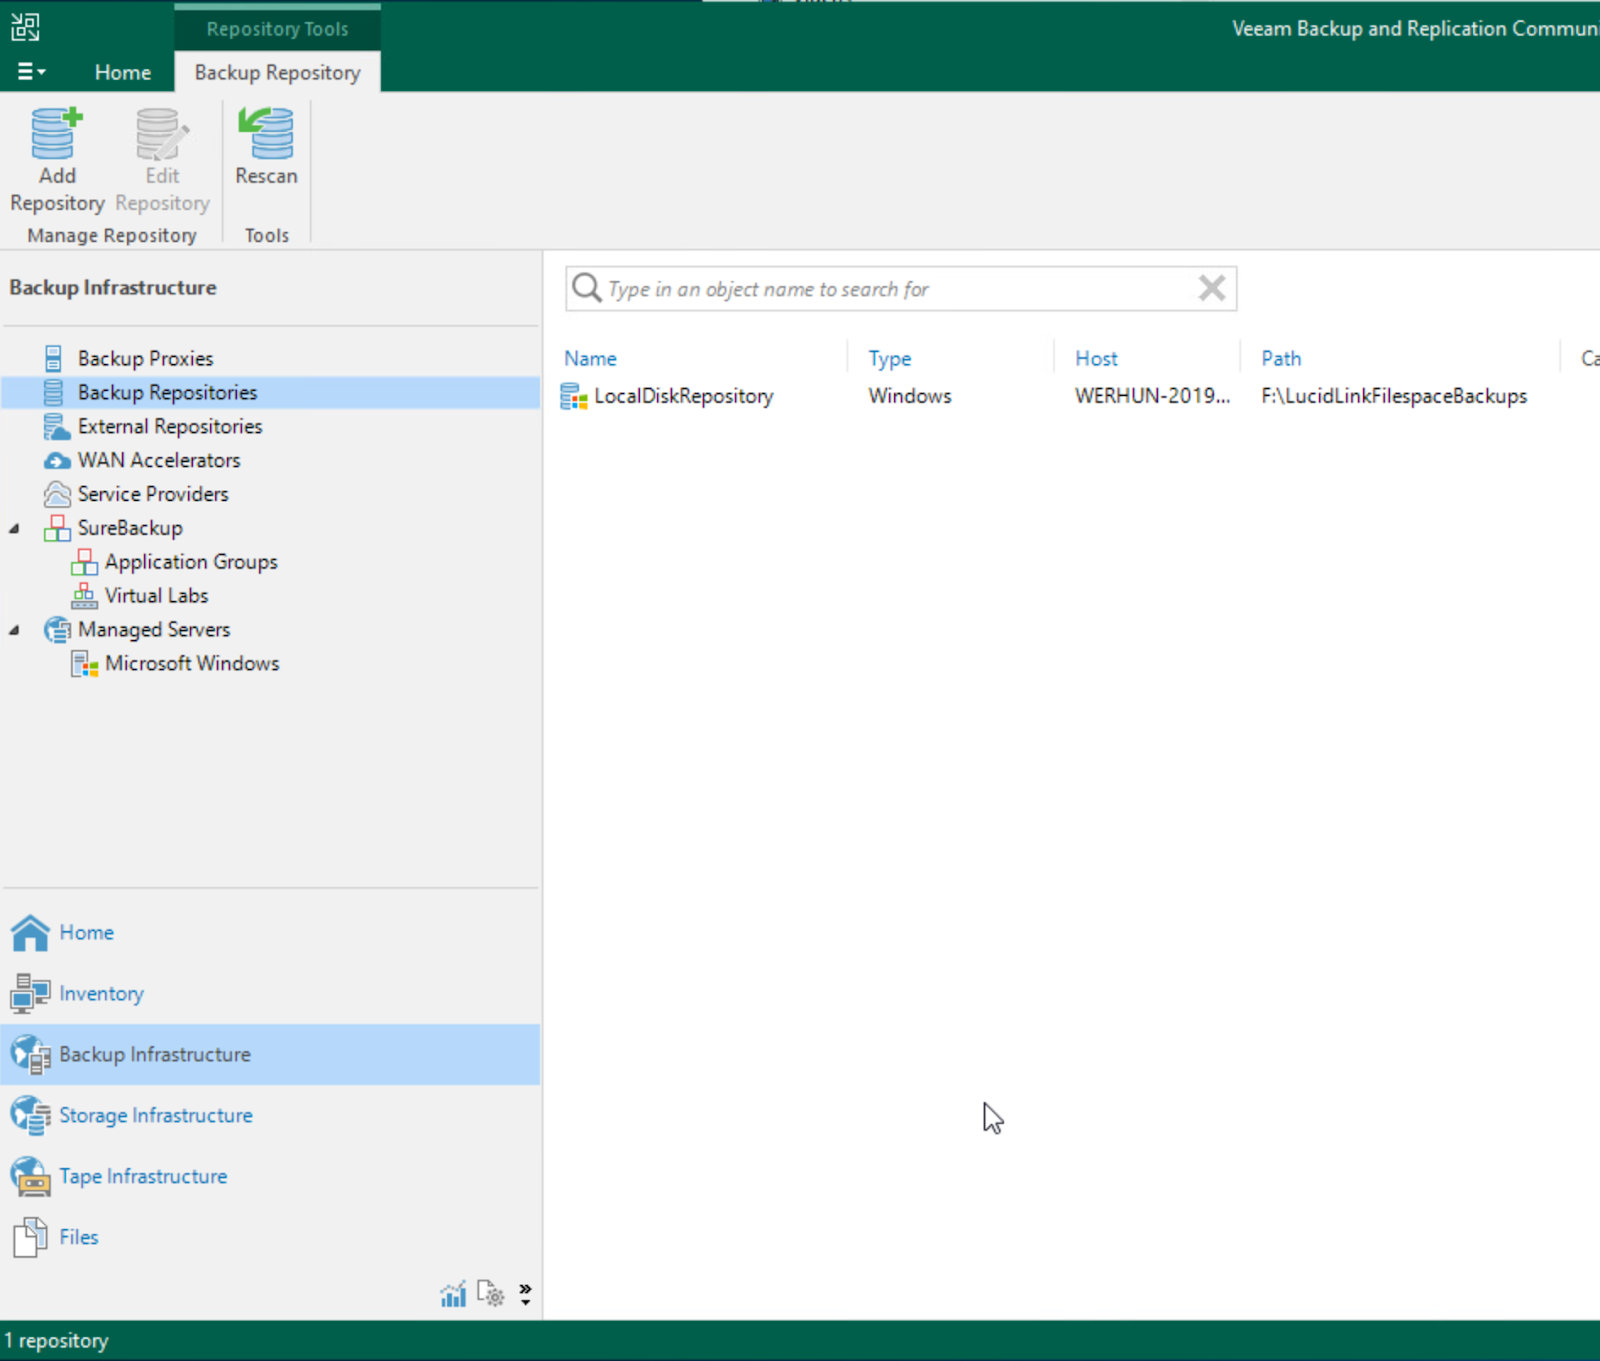This screenshot has height=1361, width=1600.
Task: Click the Backup Repositories database icon
Action: click(x=54, y=392)
